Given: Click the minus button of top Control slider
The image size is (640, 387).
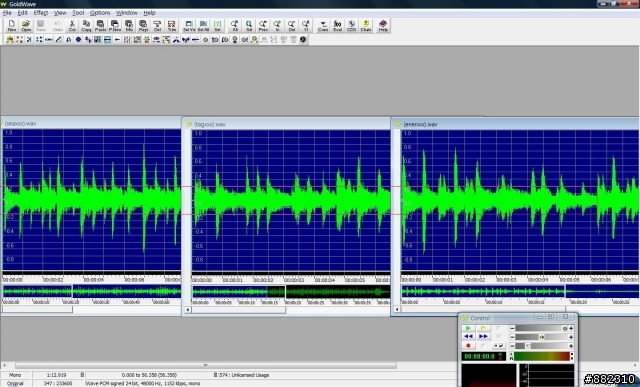Looking at the screenshot, I should click(x=512, y=328).
